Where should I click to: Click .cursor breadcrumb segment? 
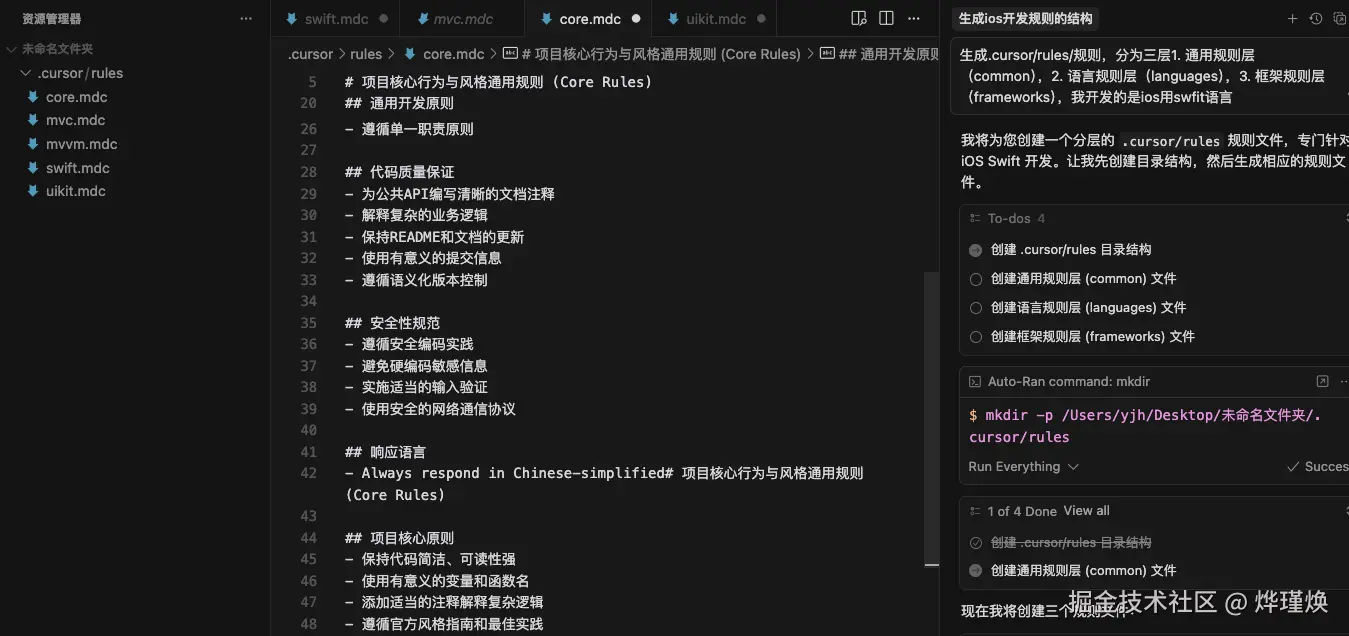[x=311, y=55]
